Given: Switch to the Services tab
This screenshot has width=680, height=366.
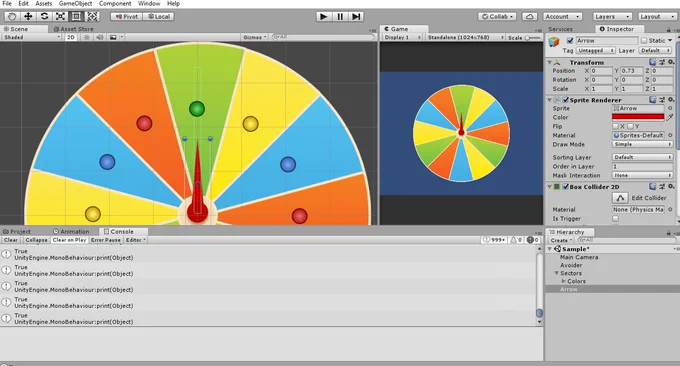Looking at the screenshot, I should click(x=560, y=29).
